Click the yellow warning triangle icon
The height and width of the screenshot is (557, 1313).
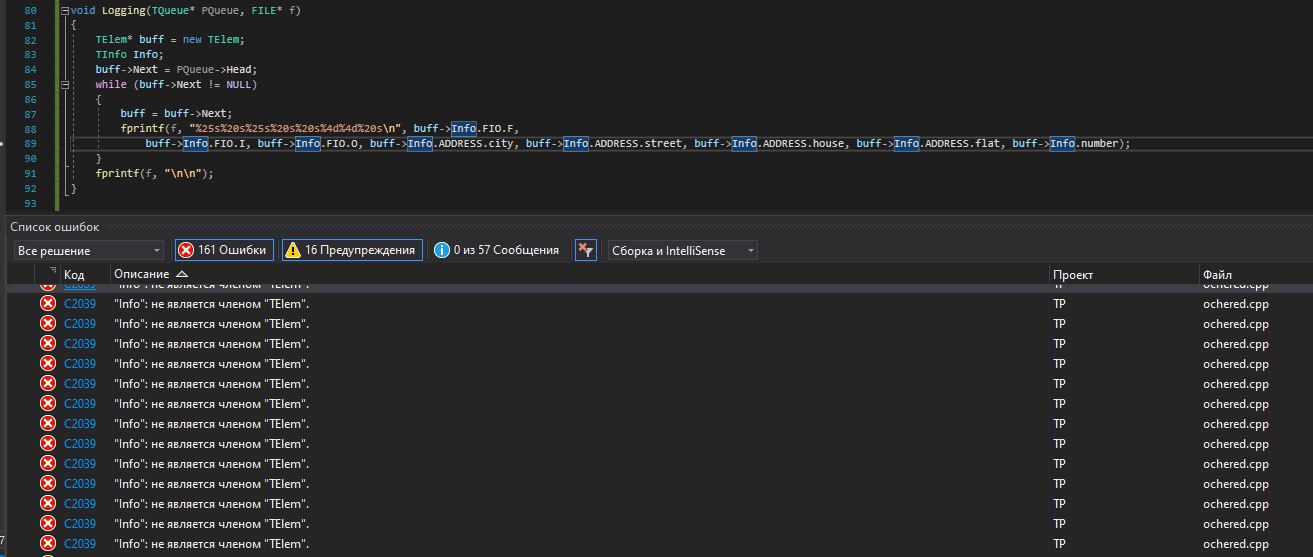[x=293, y=250]
